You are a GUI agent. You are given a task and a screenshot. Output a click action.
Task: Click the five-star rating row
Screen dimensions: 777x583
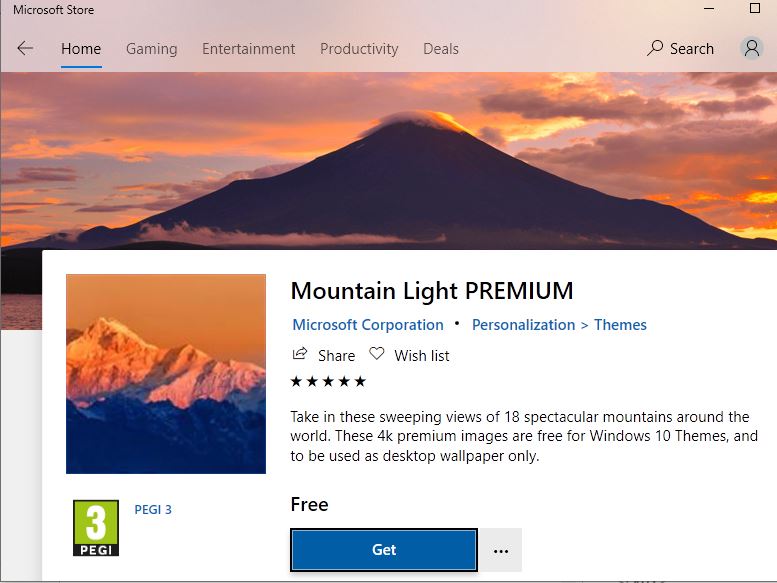[x=328, y=381]
